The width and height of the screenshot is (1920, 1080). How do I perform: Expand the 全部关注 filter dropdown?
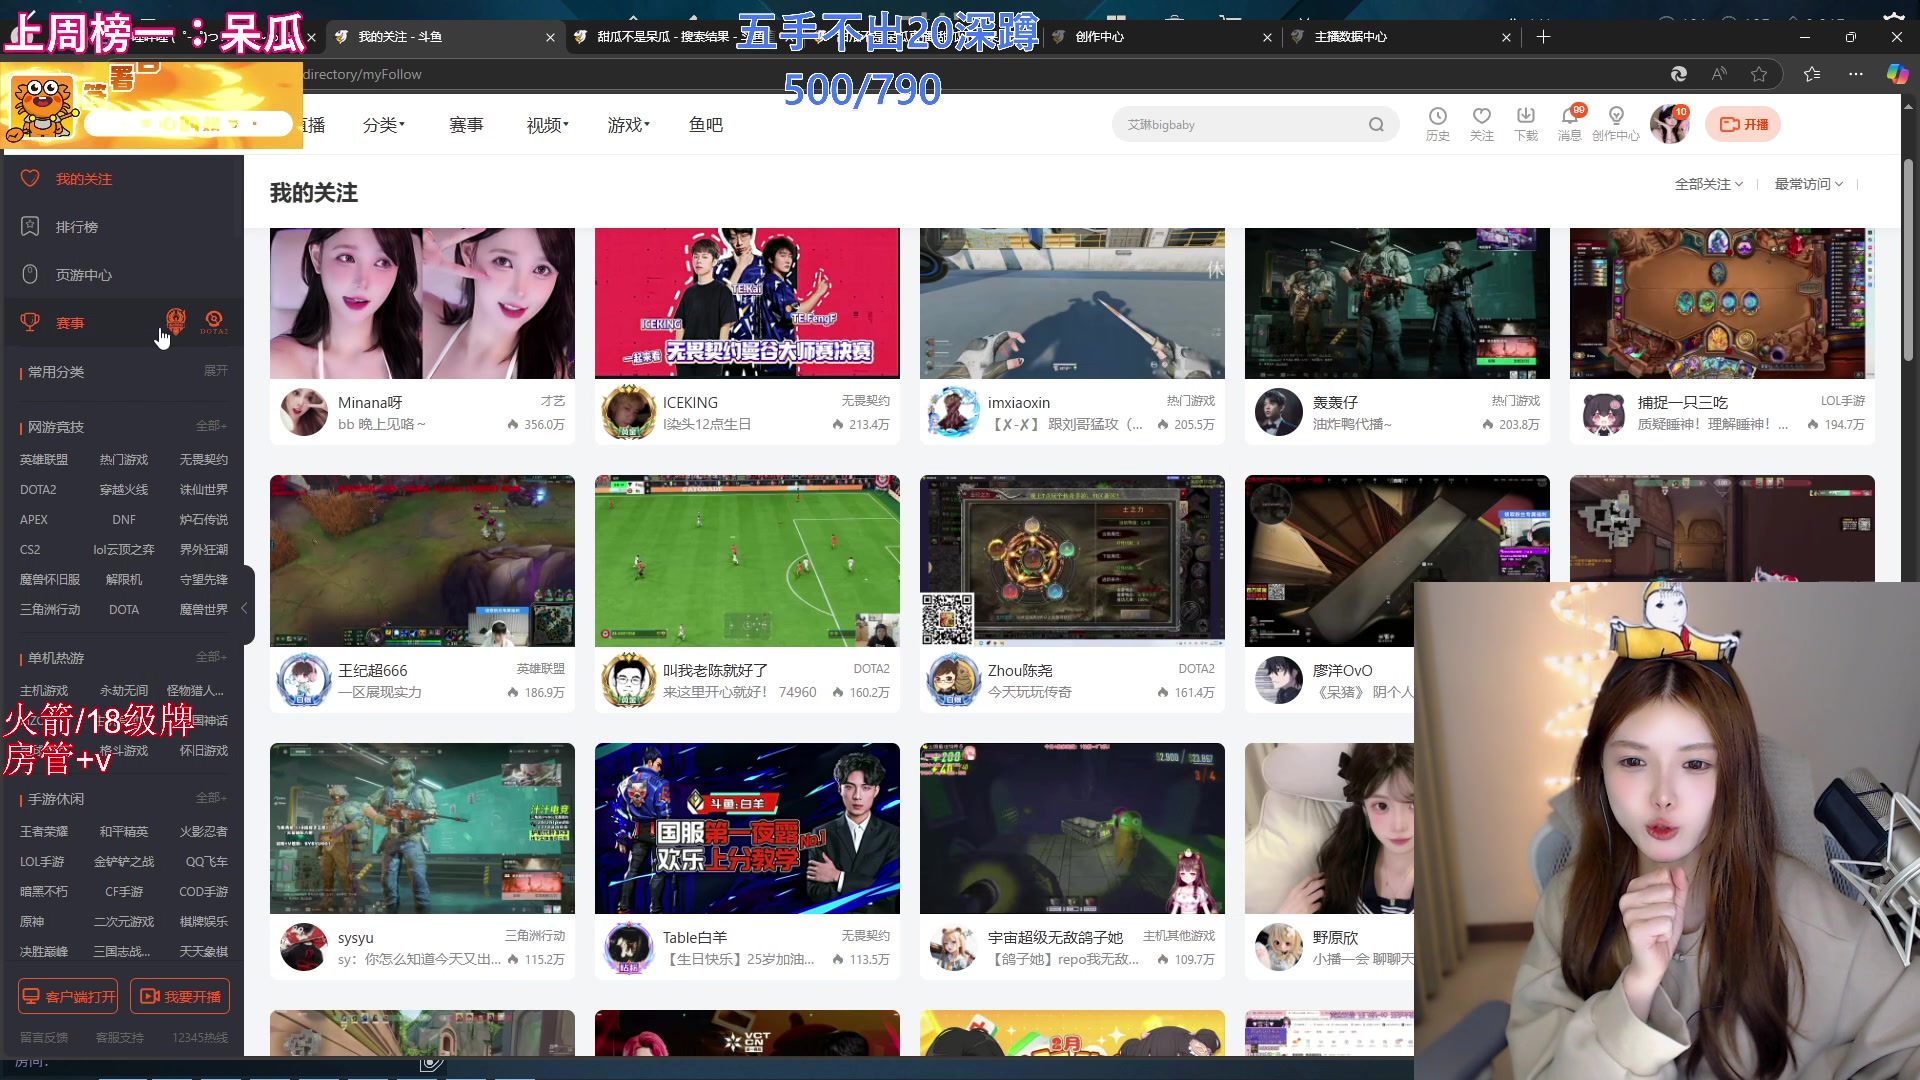pyautogui.click(x=1709, y=184)
